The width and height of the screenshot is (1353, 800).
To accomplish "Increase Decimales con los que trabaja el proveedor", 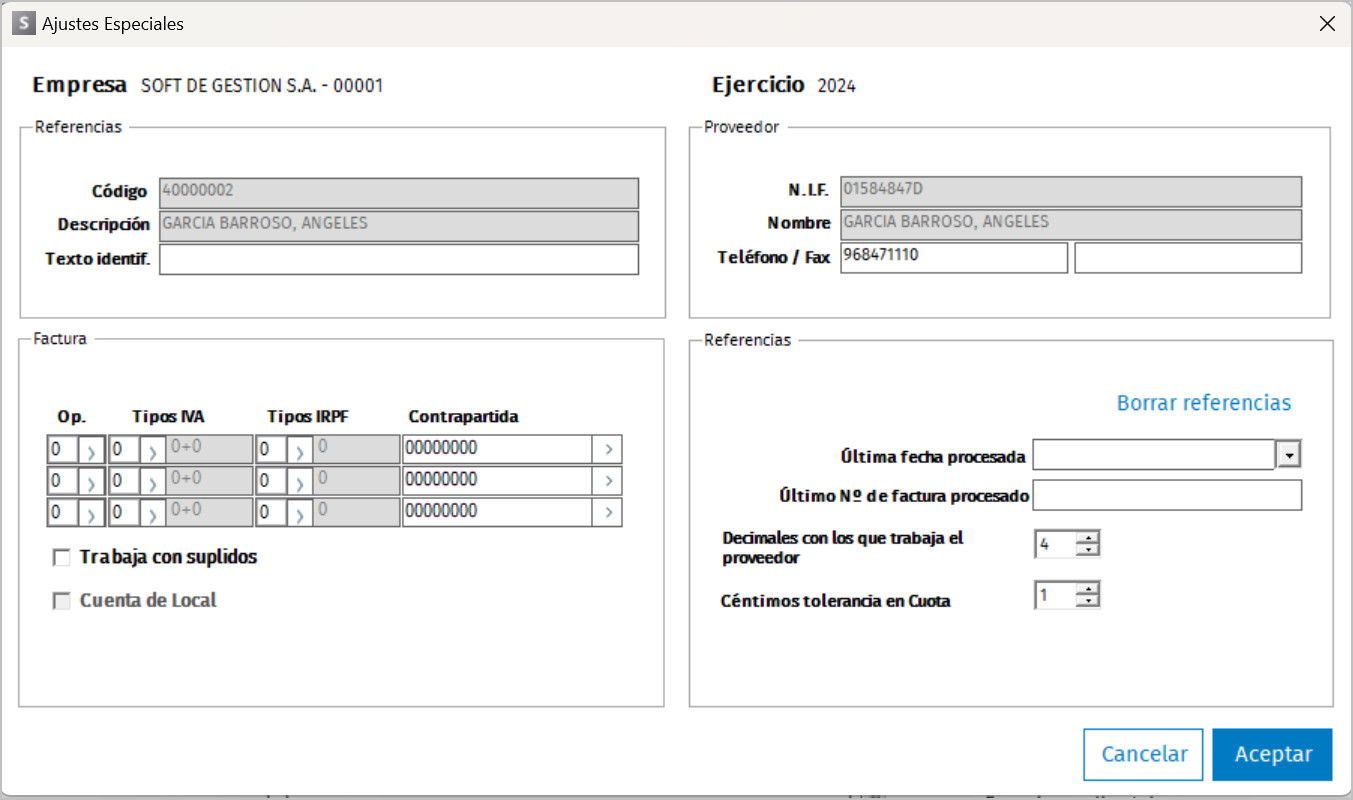I will pos(1088,538).
